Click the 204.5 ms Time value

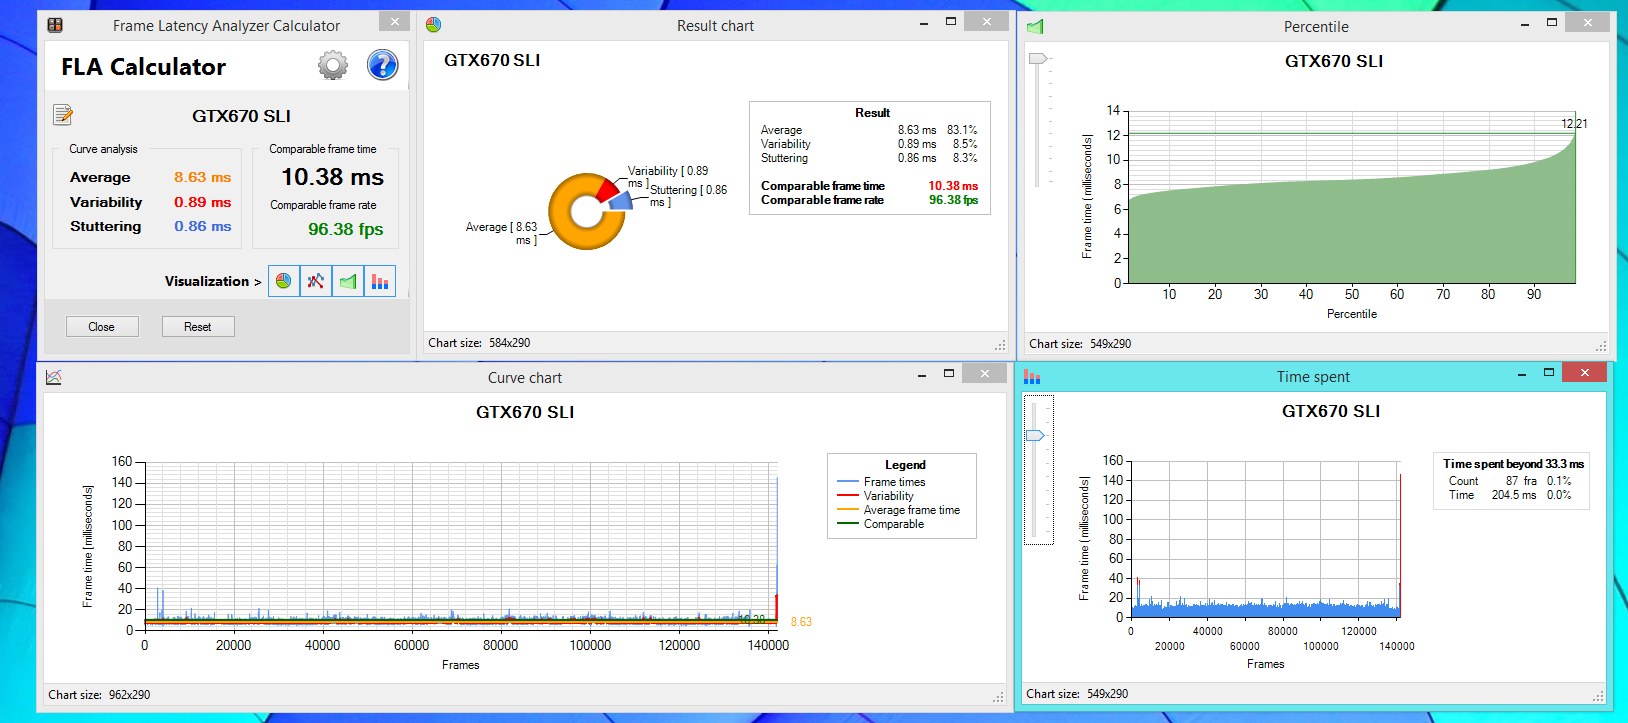[1514, 495]
